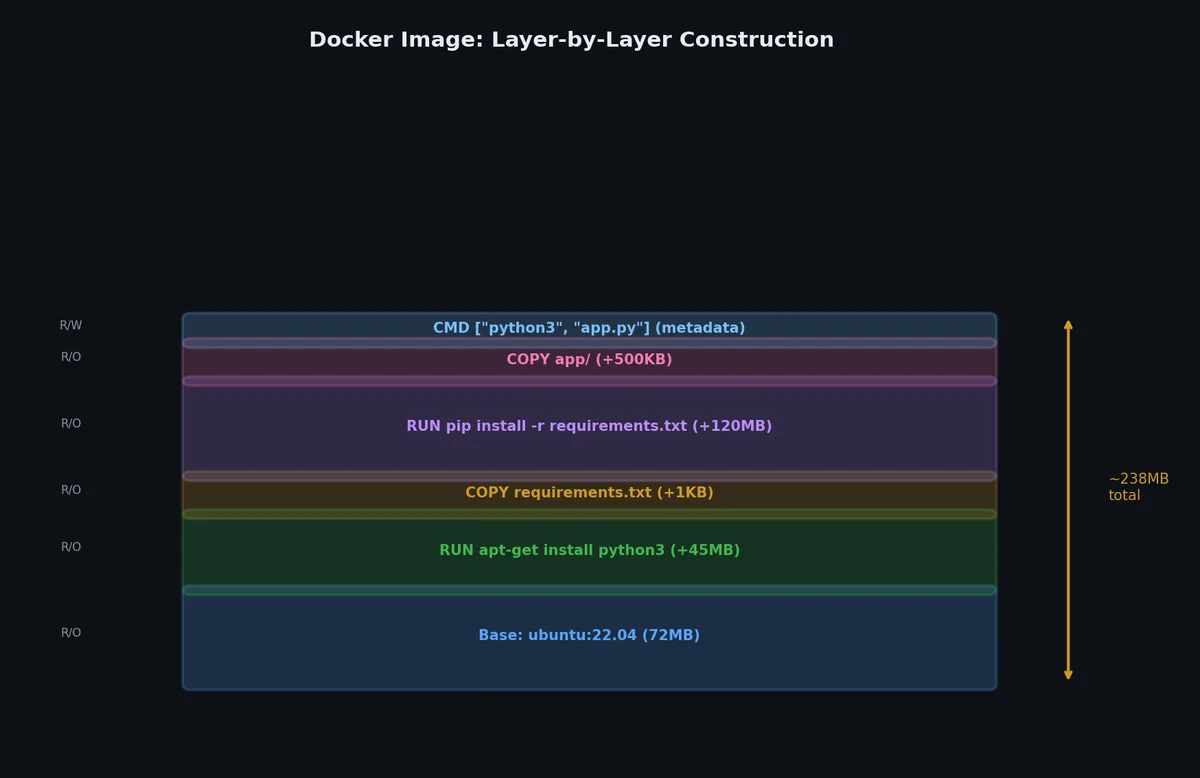
Task: Click the R/W label beside the CMD layer
Action: pos(71,326)
